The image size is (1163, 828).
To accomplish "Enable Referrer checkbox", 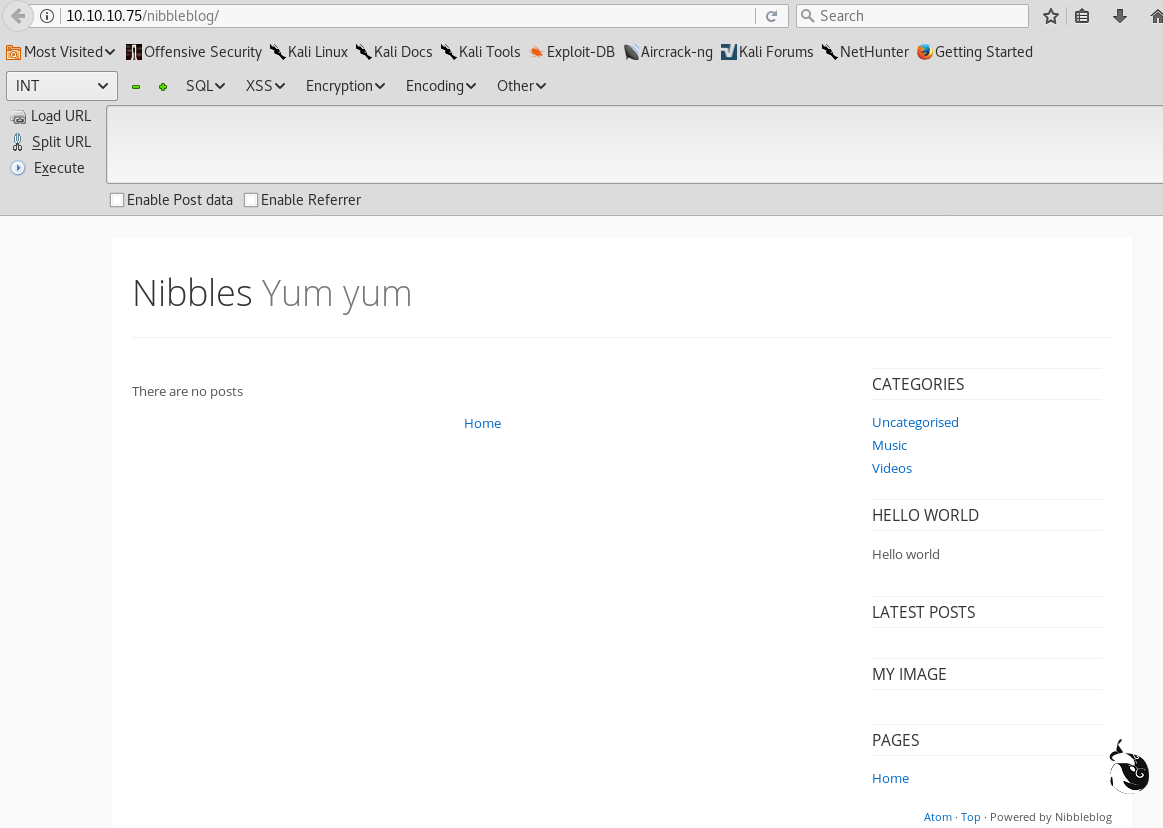I will 251,200.
